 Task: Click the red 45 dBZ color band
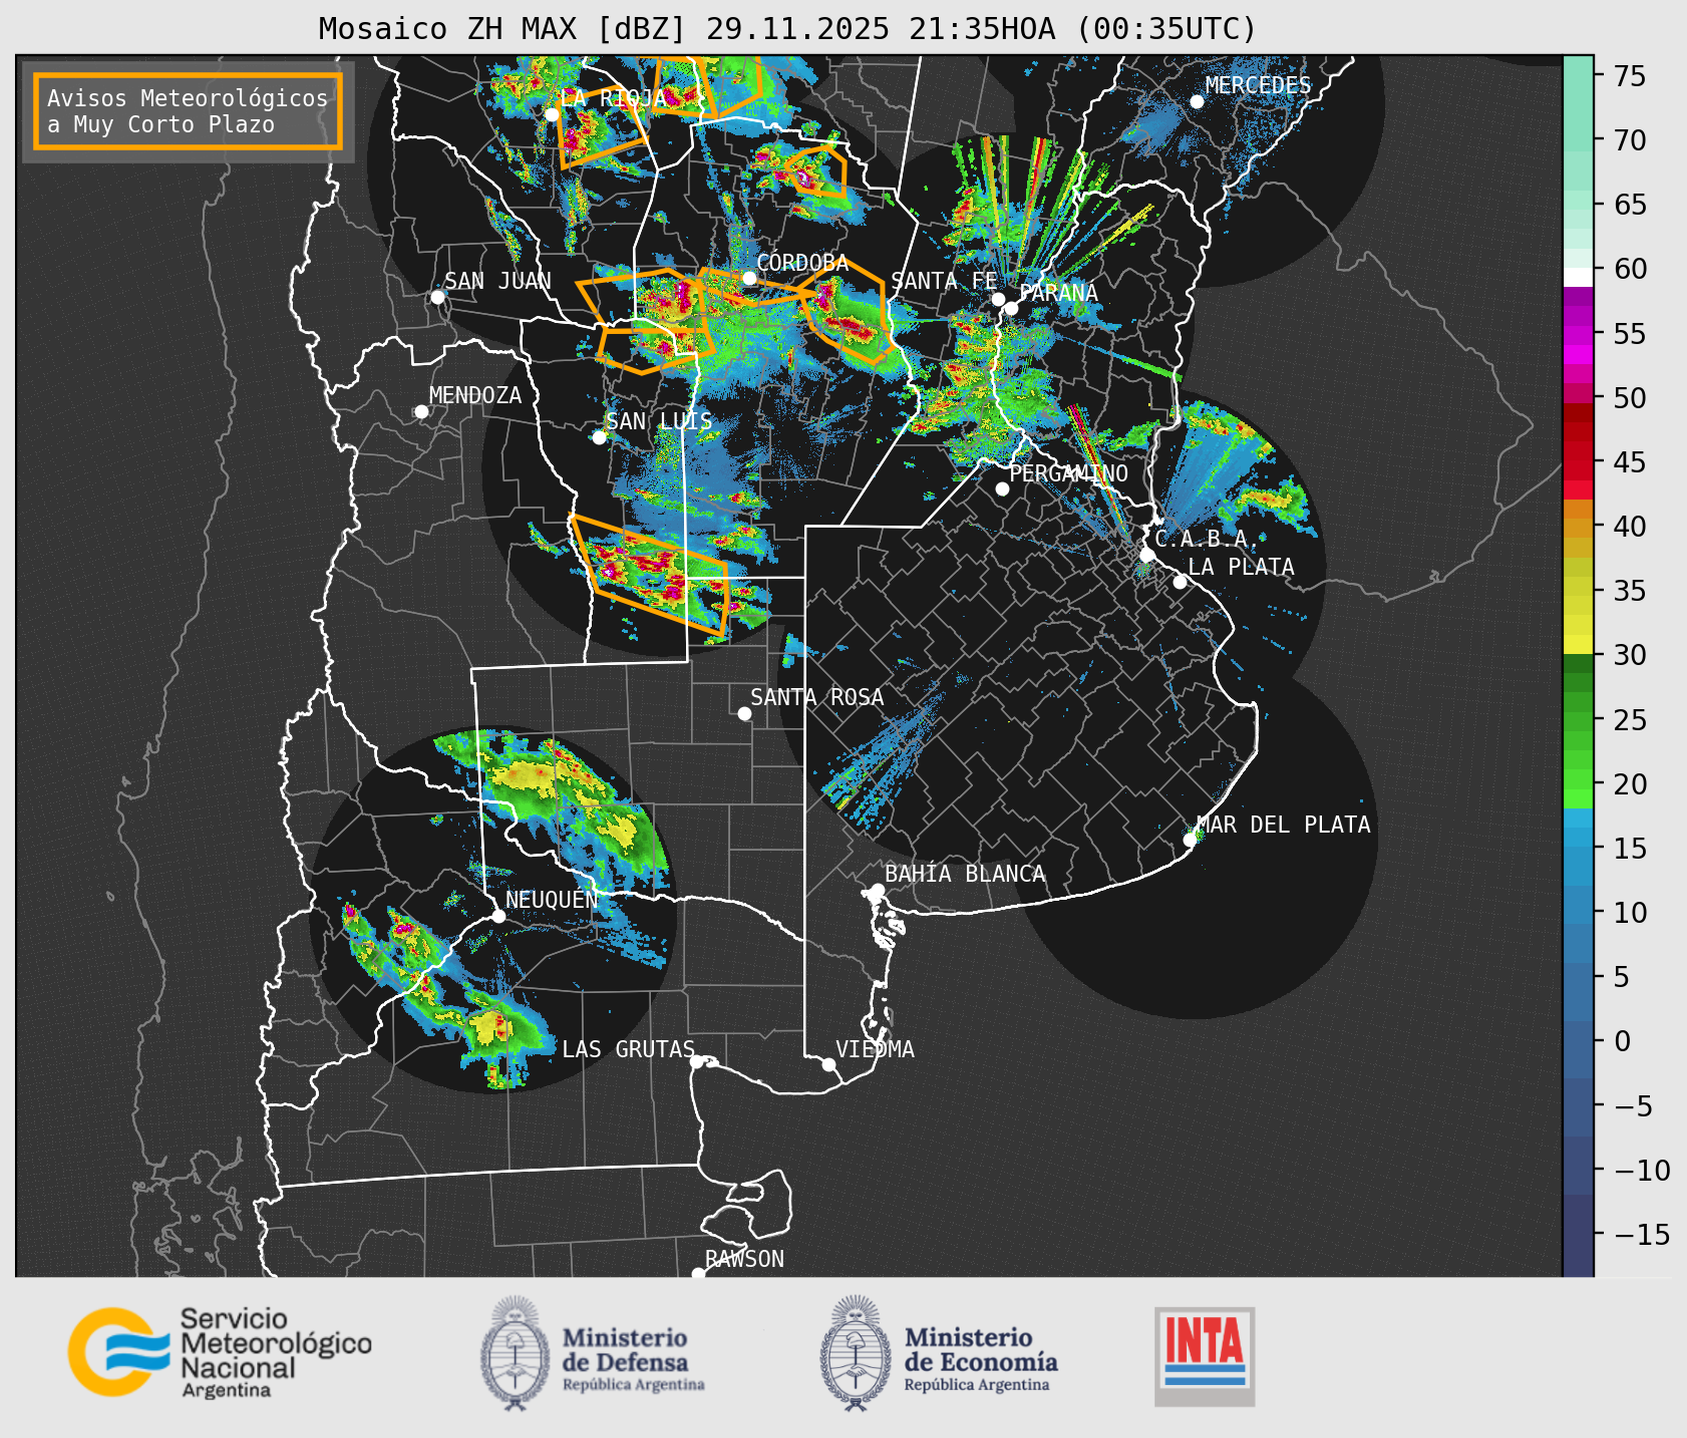coord(1578,462)
